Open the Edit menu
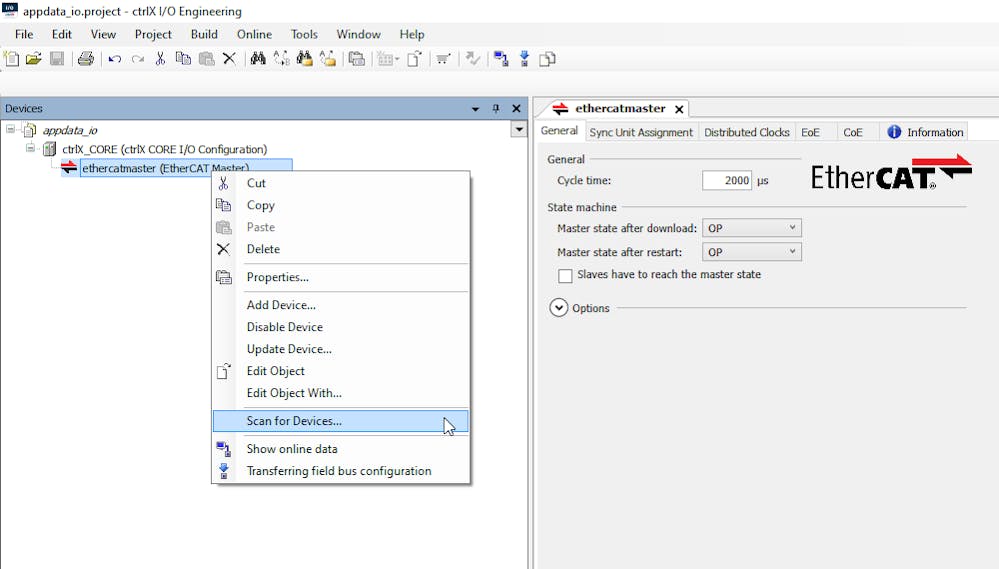Screen dimensions: 999x569 (62, 34)
